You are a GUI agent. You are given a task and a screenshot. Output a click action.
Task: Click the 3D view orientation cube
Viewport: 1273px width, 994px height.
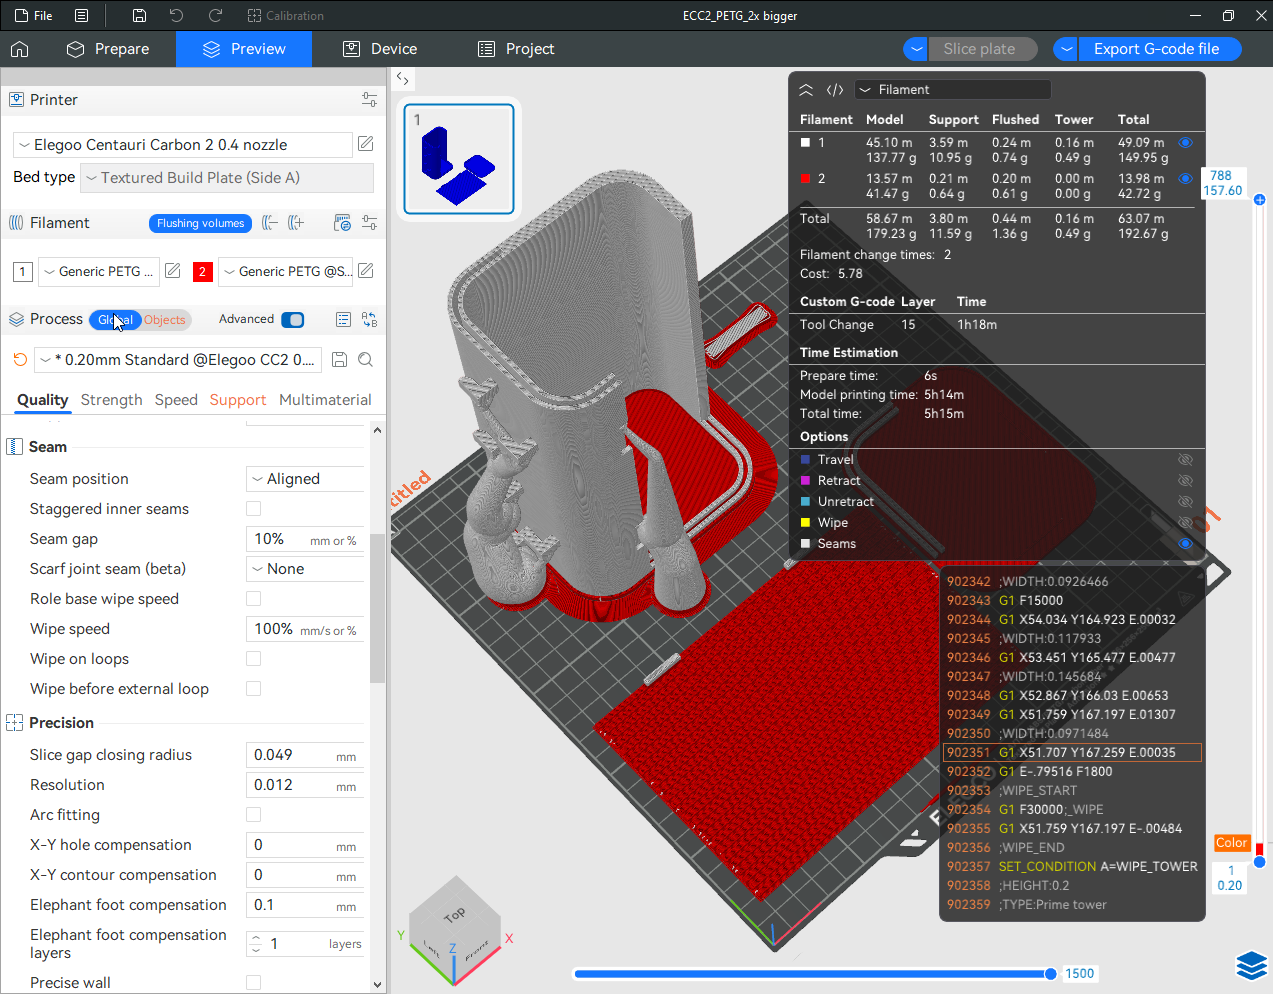[456, 929]
